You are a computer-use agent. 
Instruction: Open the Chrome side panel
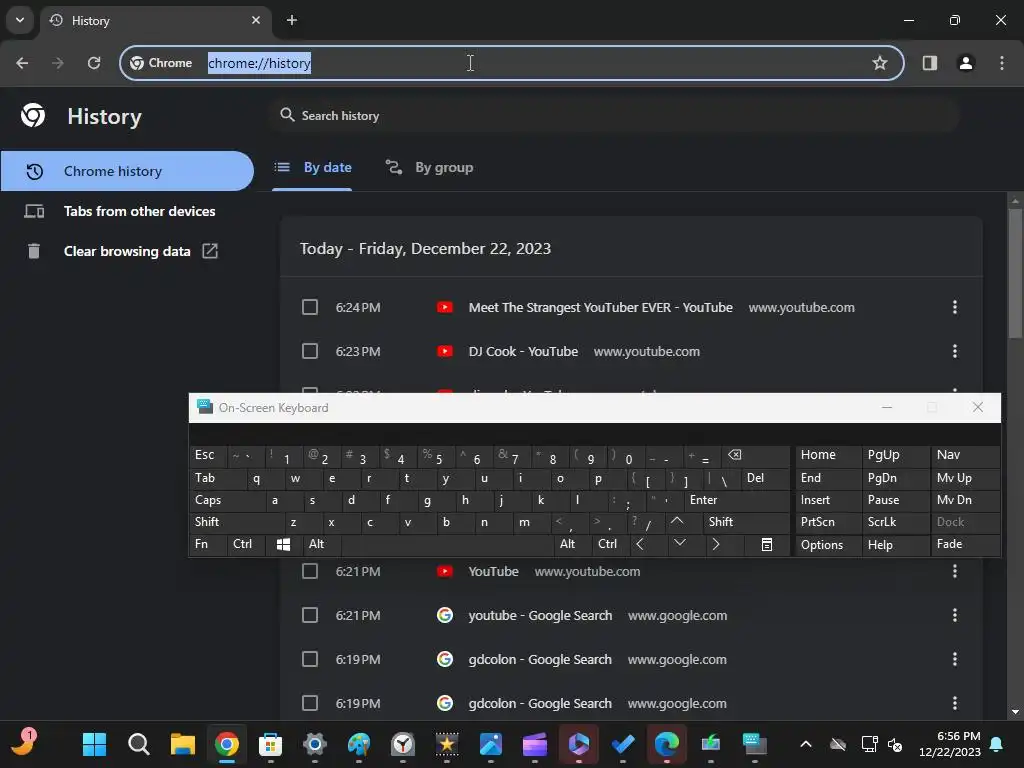pos(929,63)
